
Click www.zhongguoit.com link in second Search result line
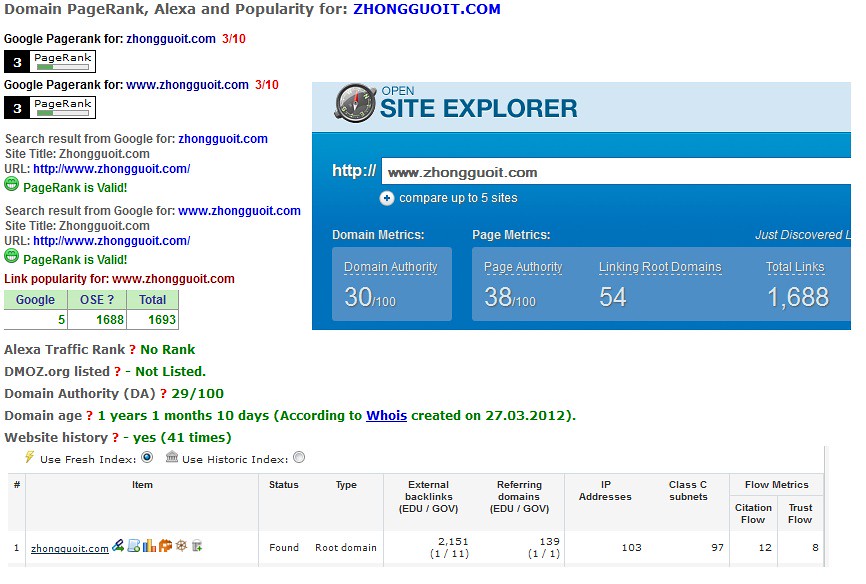pyautogui.click(x=240, y=211)
